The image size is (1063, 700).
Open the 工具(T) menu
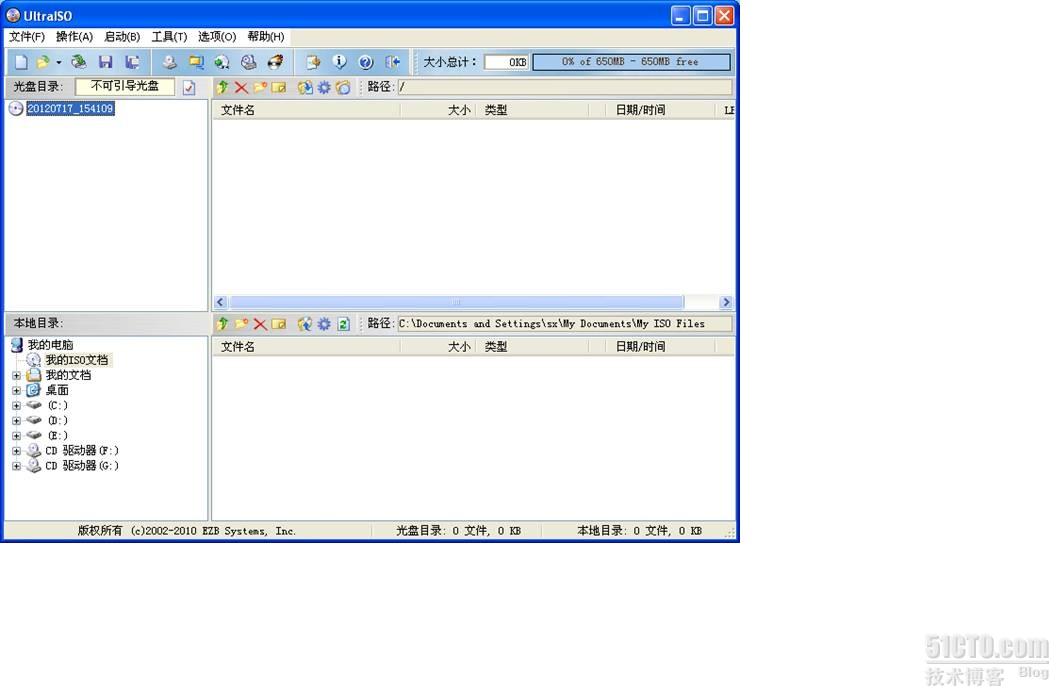(x=169, y=37)
